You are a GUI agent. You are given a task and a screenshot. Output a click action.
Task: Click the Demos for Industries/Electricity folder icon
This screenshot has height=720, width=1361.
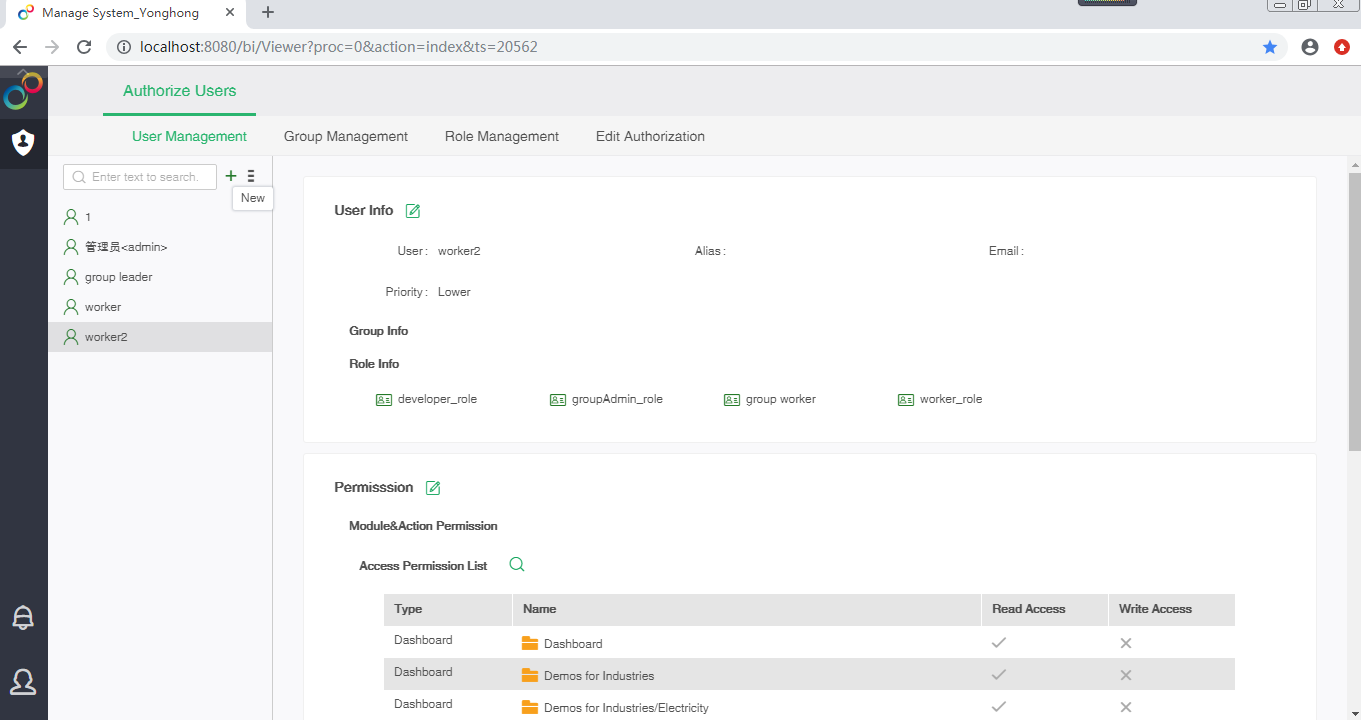(x=530, y=707)
